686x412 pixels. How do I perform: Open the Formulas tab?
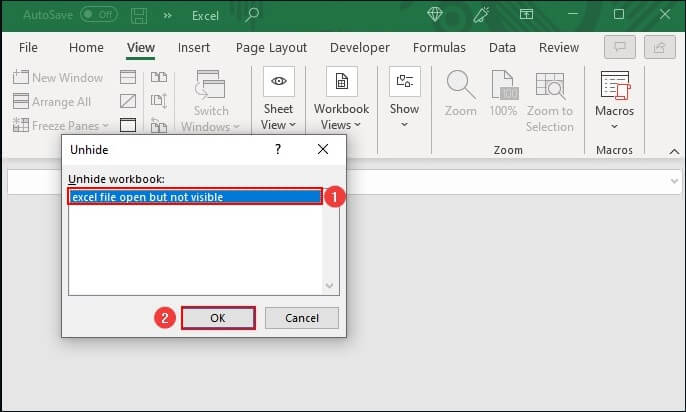pyautogui.click(x=439, y=47)
